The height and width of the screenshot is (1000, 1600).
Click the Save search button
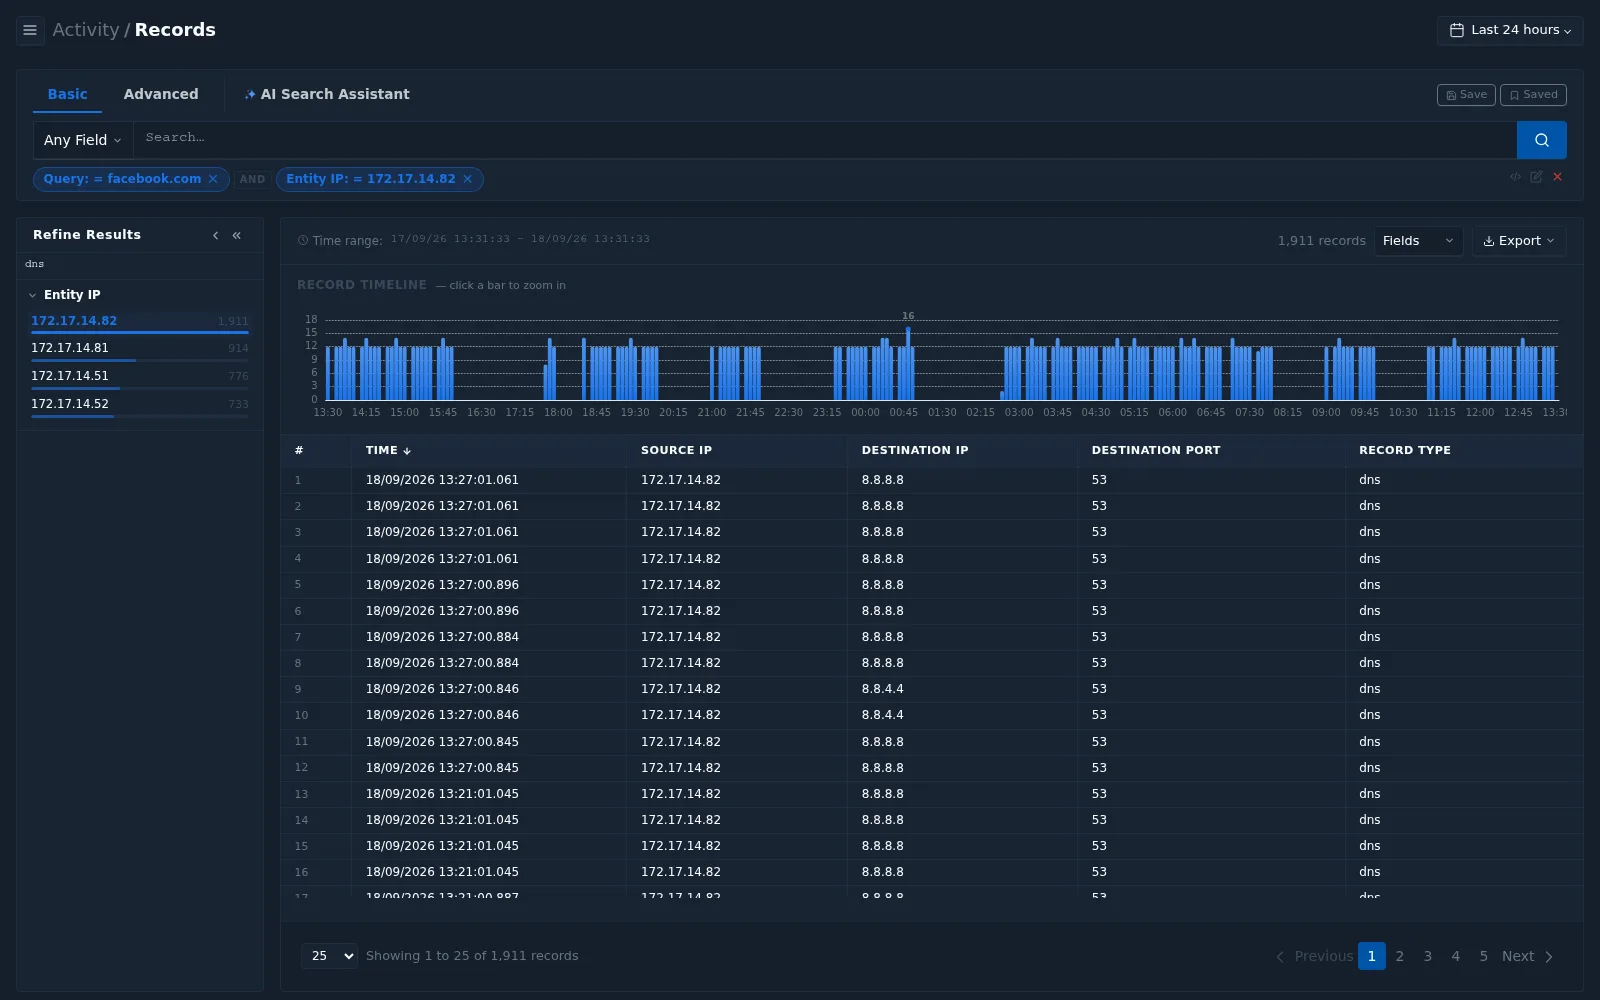pyautogui.click(x=1466, y=95)
